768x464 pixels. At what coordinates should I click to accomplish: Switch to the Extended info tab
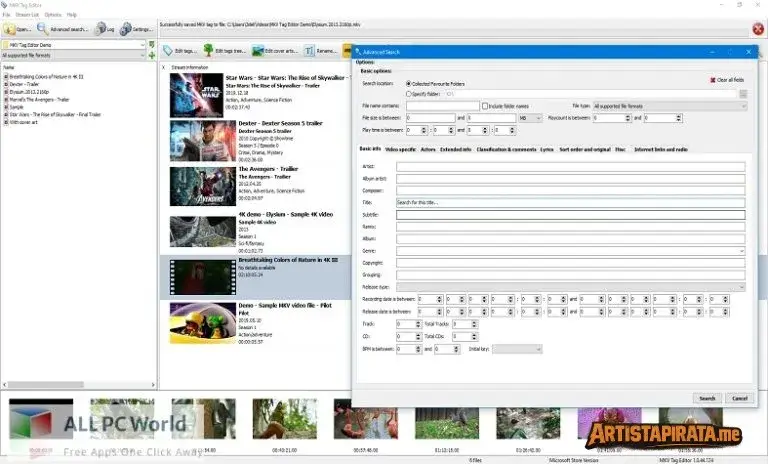click(456, 149)
